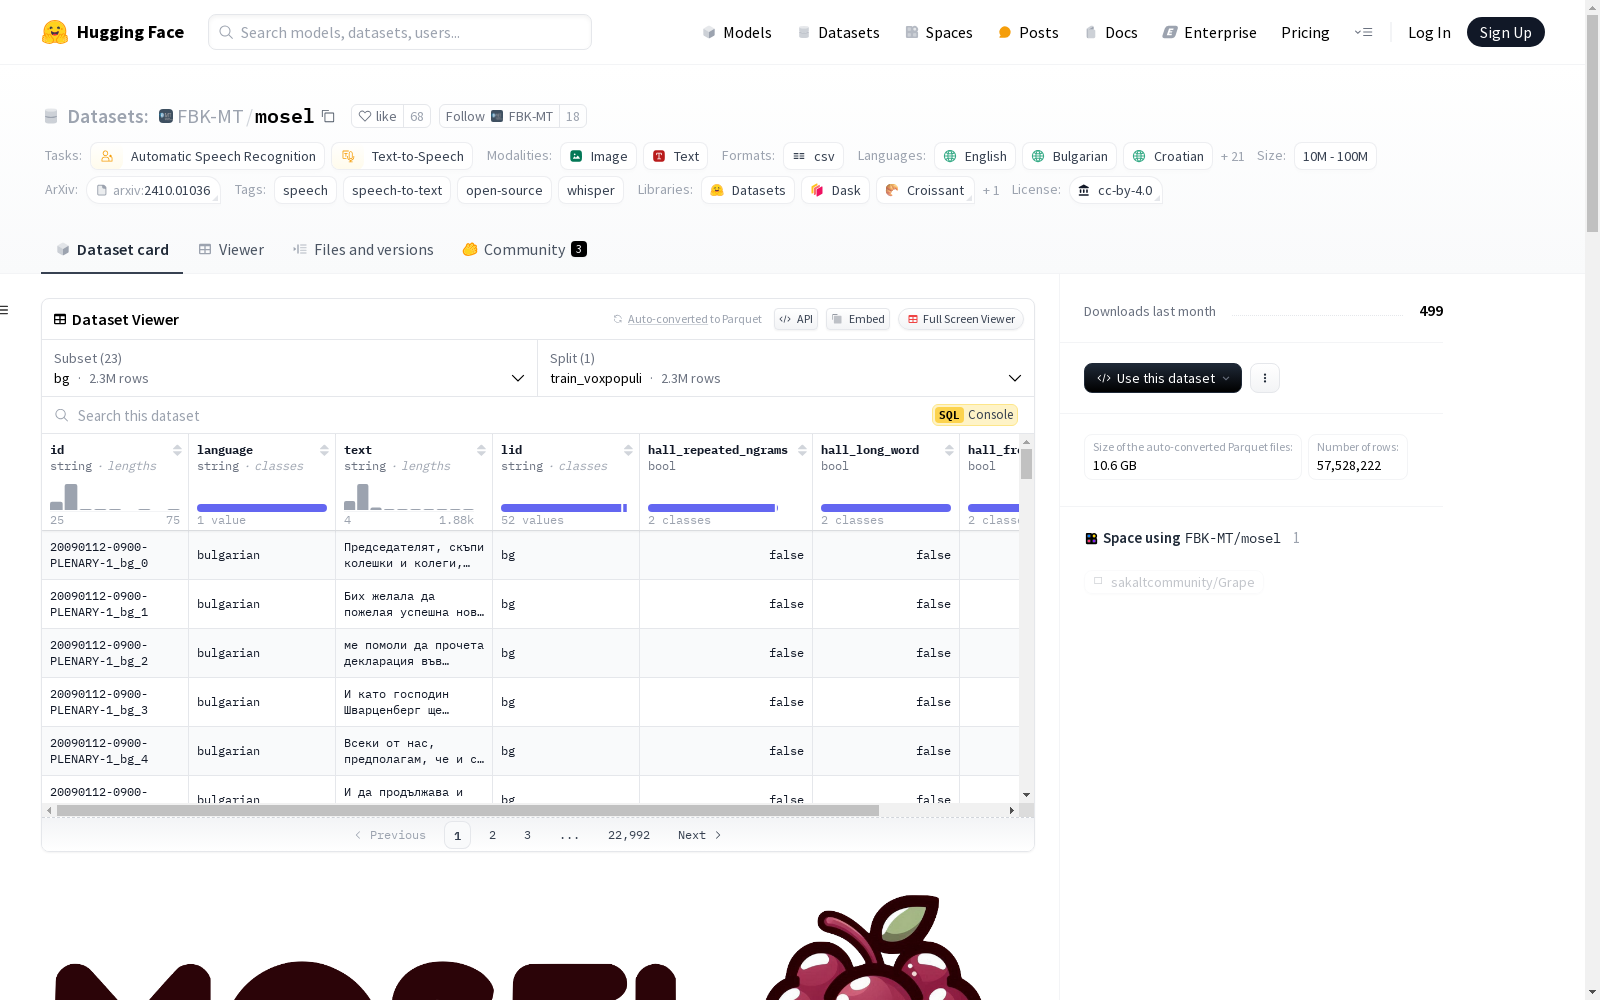Select the Croissant library tag
1600x1000 pixels.
(x=925, y=190)
